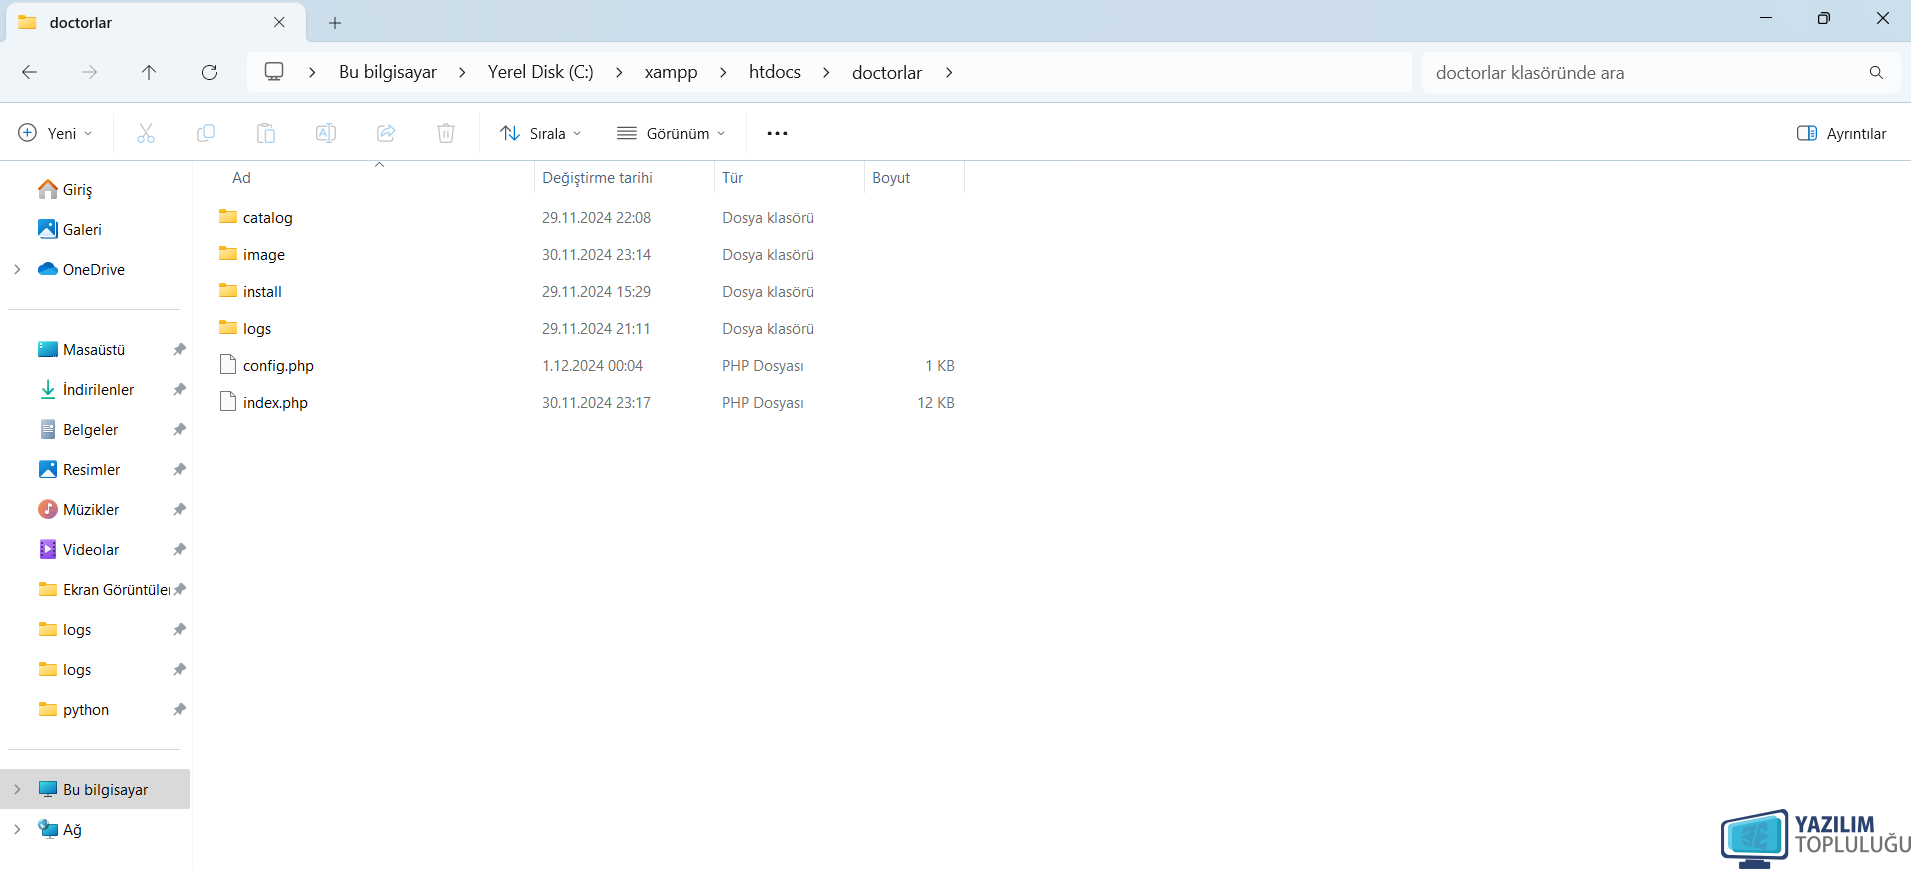Go back with the left arrow
The image size is (1911, 869).
[x=29, y=72]
